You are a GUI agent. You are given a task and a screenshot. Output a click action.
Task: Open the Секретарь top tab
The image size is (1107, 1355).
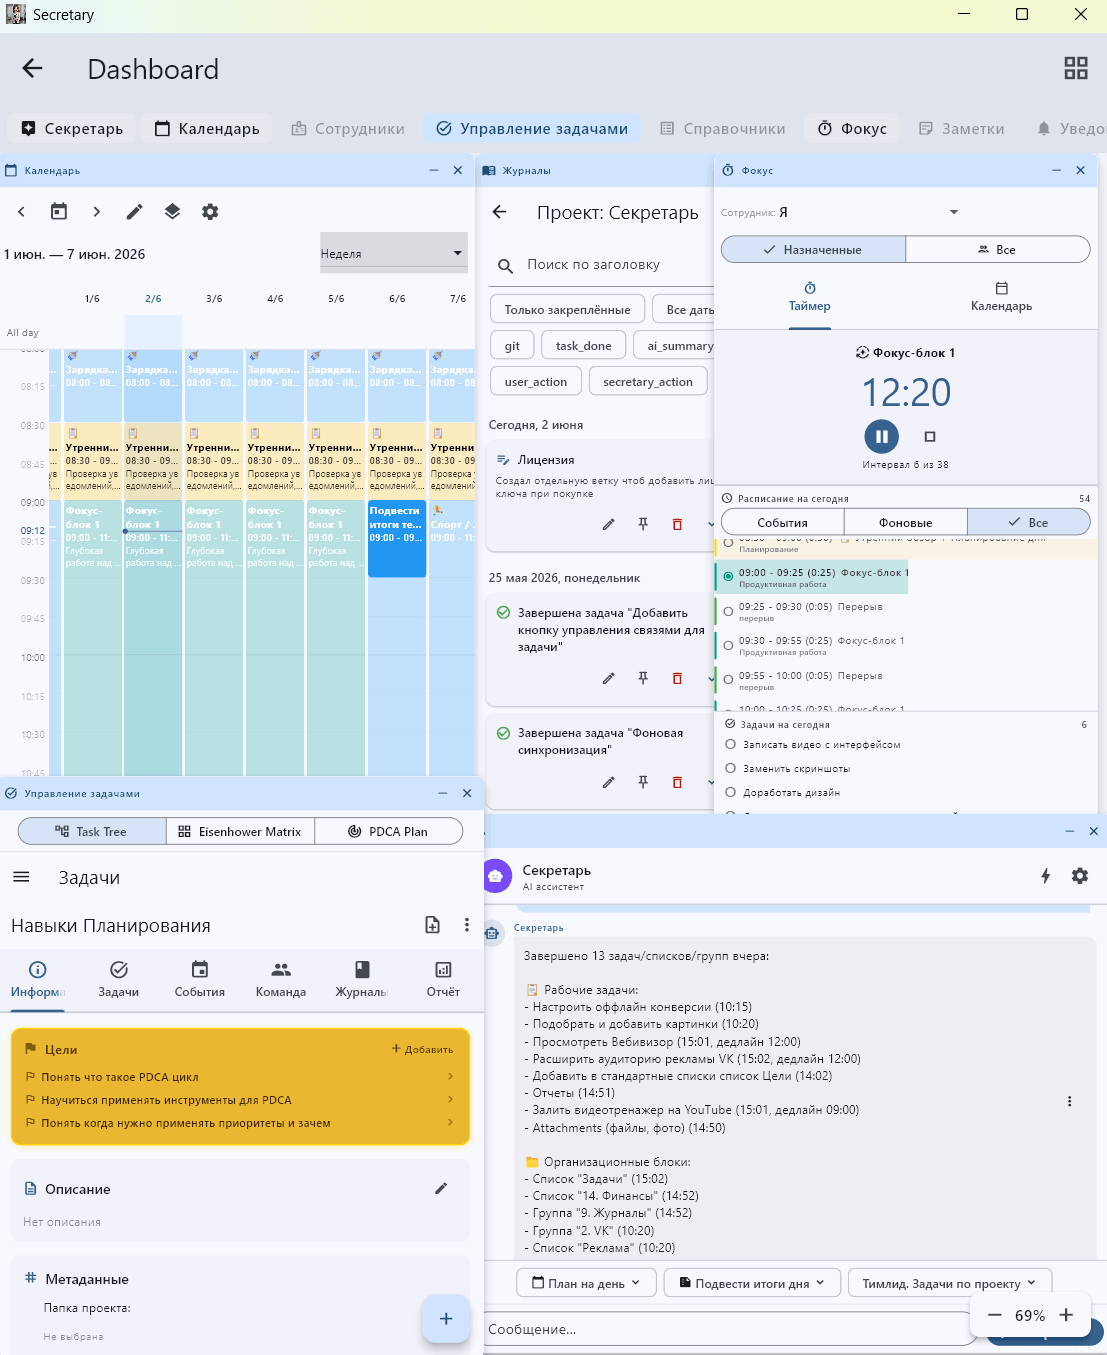click(72, 129)
